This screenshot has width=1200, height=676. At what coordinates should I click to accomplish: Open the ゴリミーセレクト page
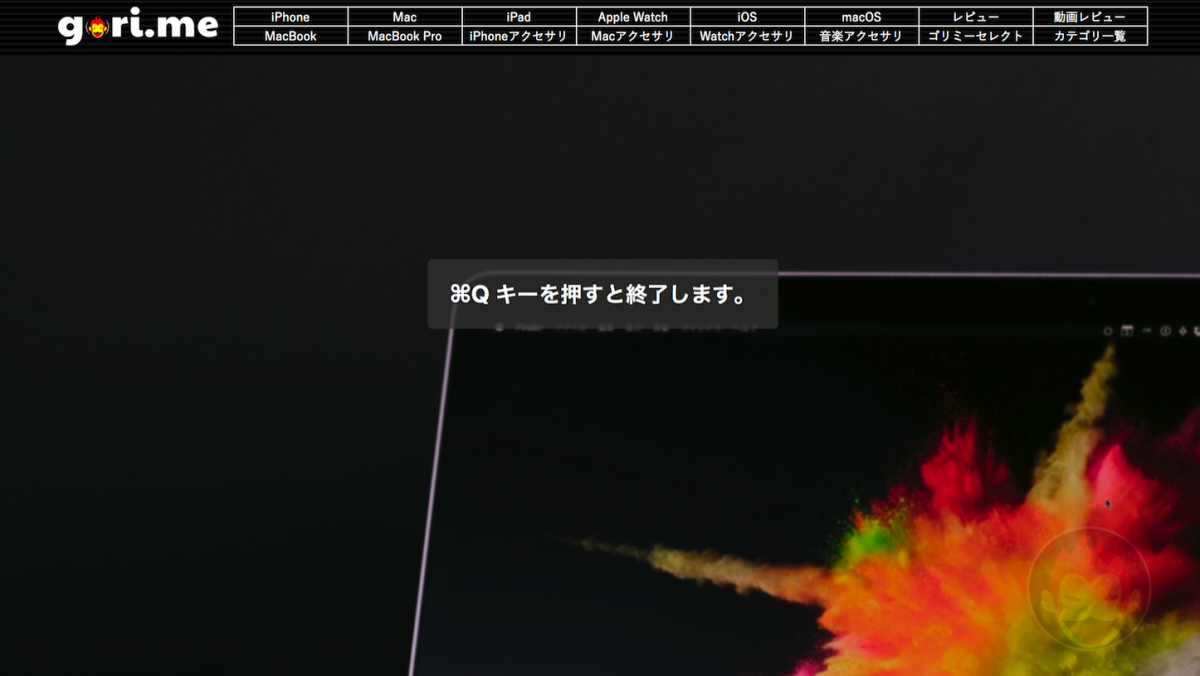click(976, 35)
